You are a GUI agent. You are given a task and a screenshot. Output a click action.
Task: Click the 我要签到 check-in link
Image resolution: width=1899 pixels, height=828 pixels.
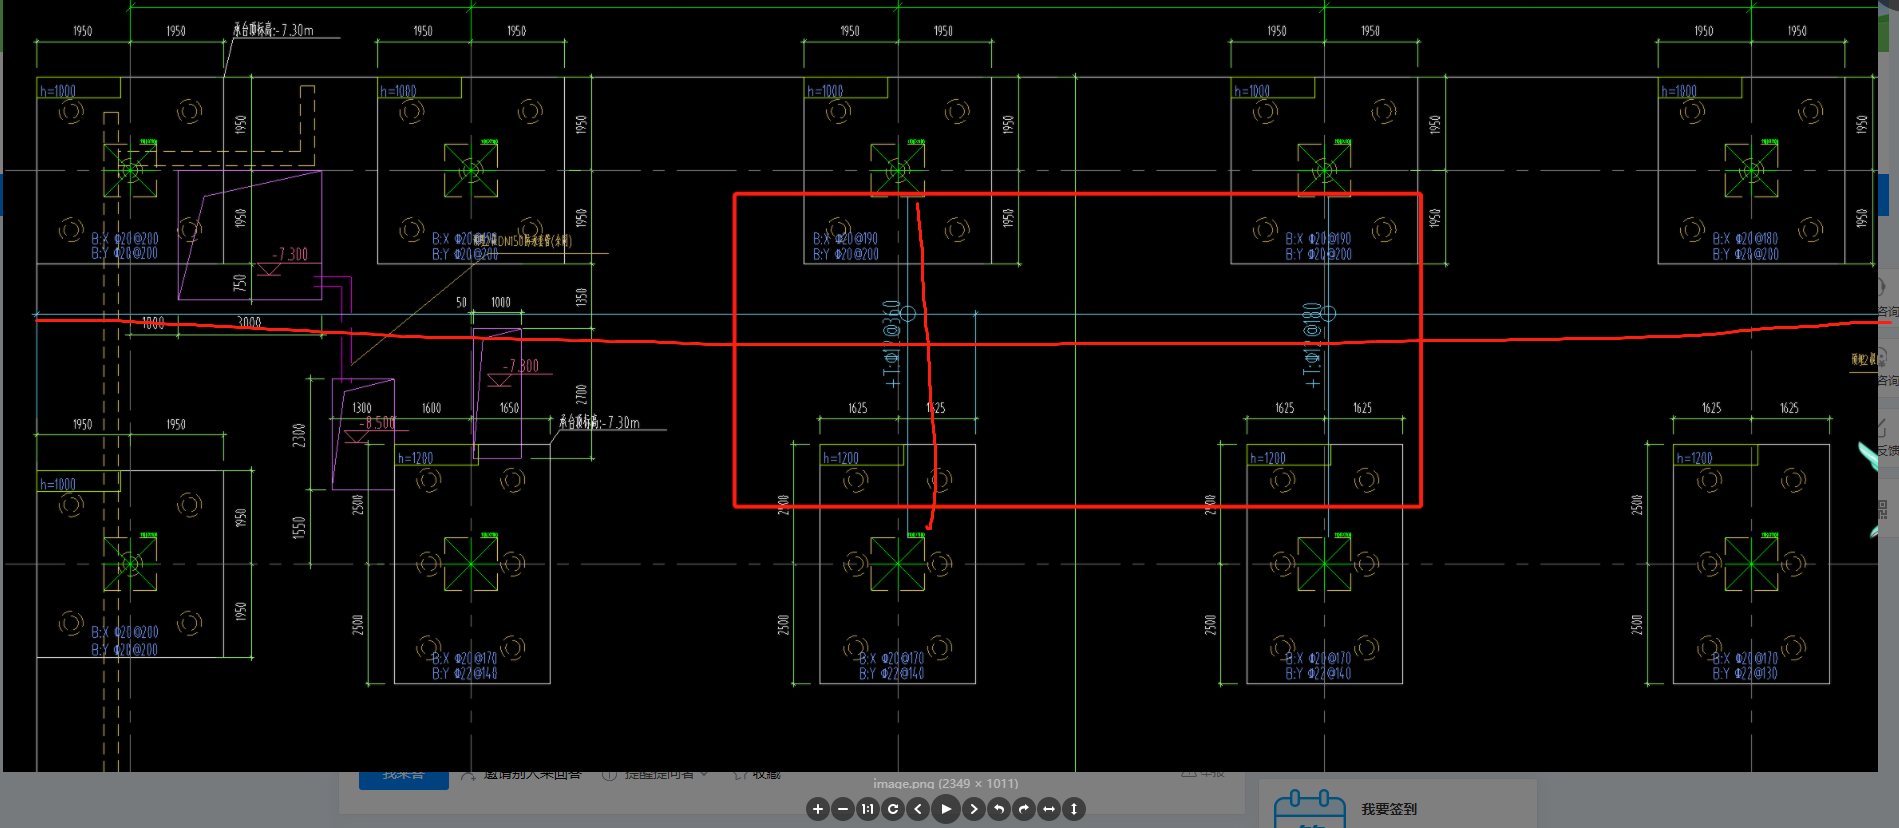pos(1389,809)
